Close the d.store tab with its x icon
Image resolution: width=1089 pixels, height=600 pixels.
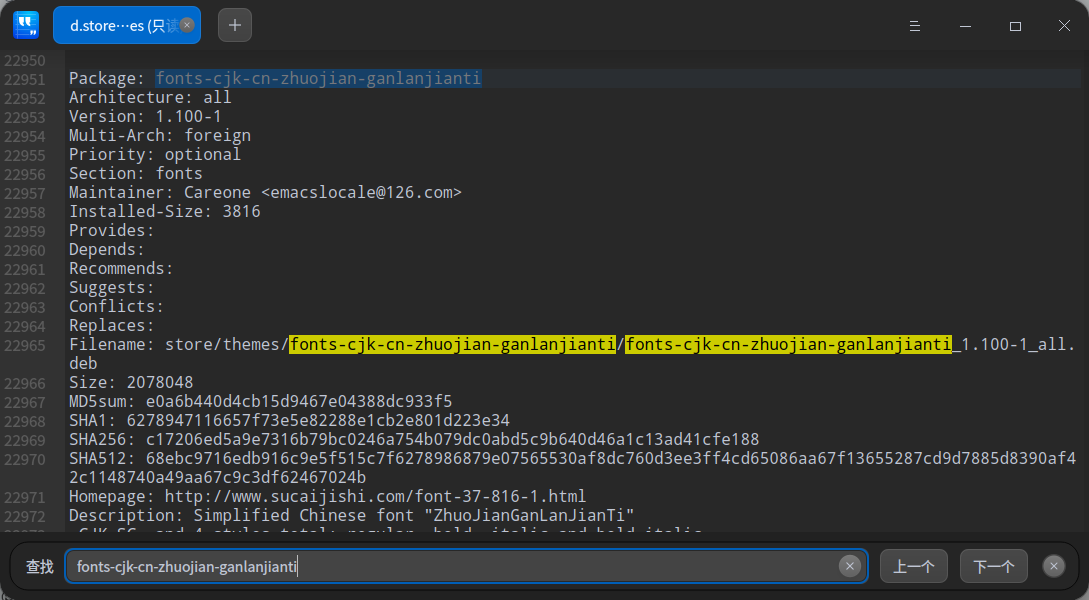[187, 25]
